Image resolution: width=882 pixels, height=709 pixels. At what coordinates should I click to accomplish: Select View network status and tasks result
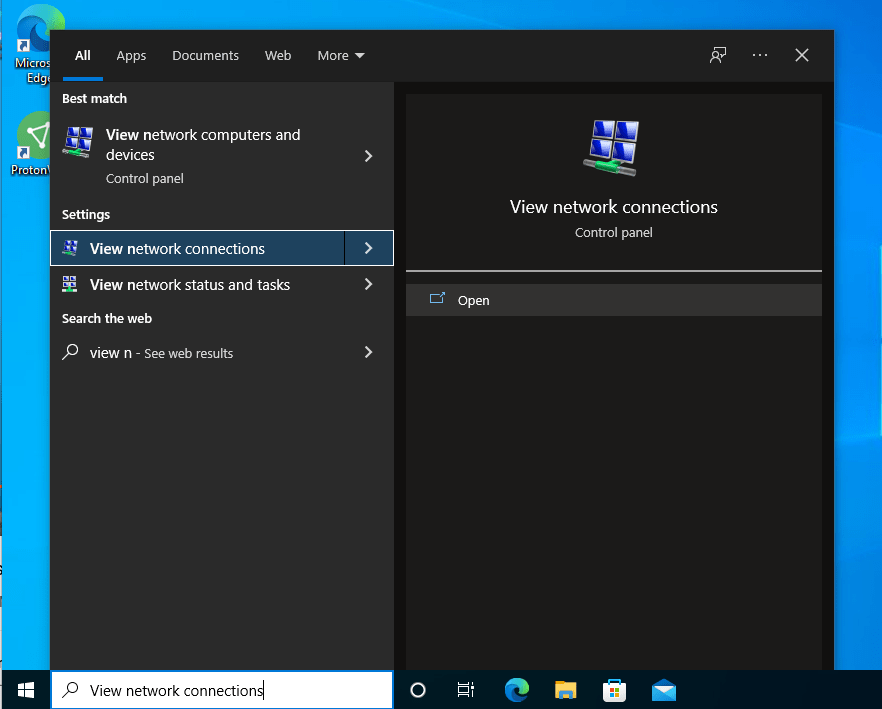[190, 284]
